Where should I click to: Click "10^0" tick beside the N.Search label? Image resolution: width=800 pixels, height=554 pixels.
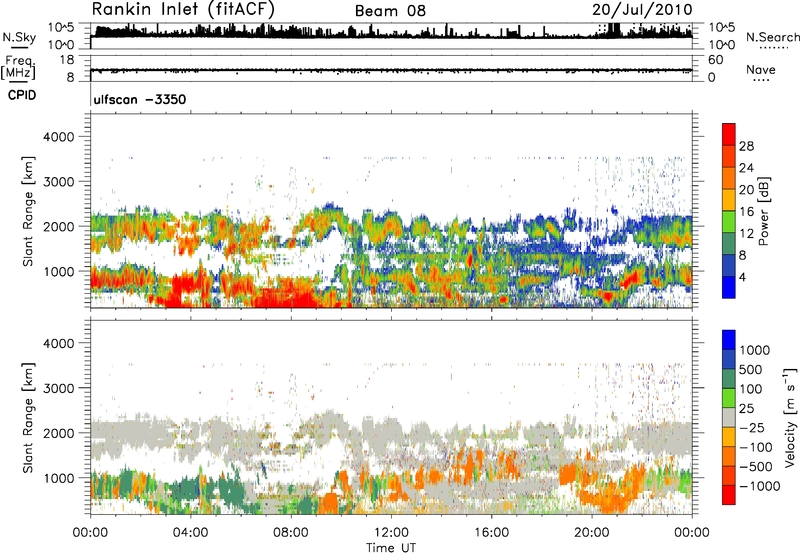coord(721,45)
